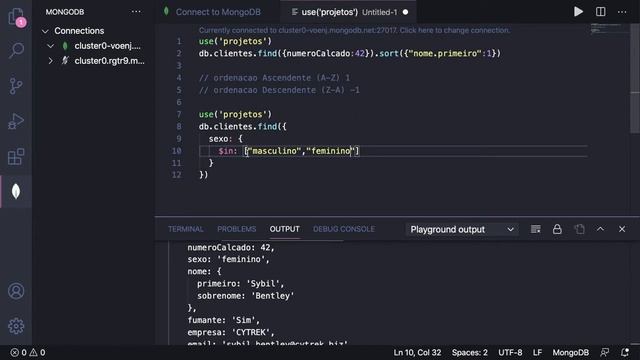Click the fumante: 'Sim' output line
The width and height of the screenshot is (640, 360).
pyautogui.click(x=224, y=320)
